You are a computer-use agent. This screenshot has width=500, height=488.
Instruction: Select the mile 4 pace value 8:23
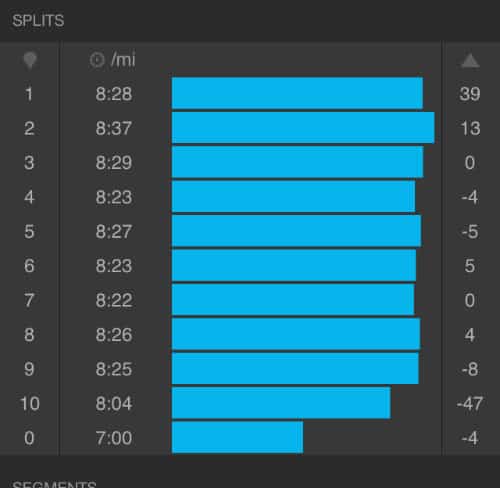click(x=114, y=197)
